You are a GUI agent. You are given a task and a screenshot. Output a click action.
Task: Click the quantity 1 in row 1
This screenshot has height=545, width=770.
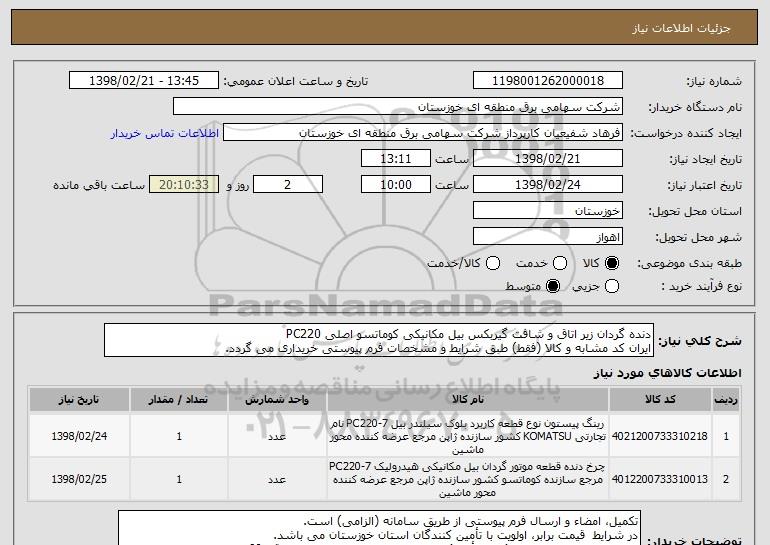179,436
